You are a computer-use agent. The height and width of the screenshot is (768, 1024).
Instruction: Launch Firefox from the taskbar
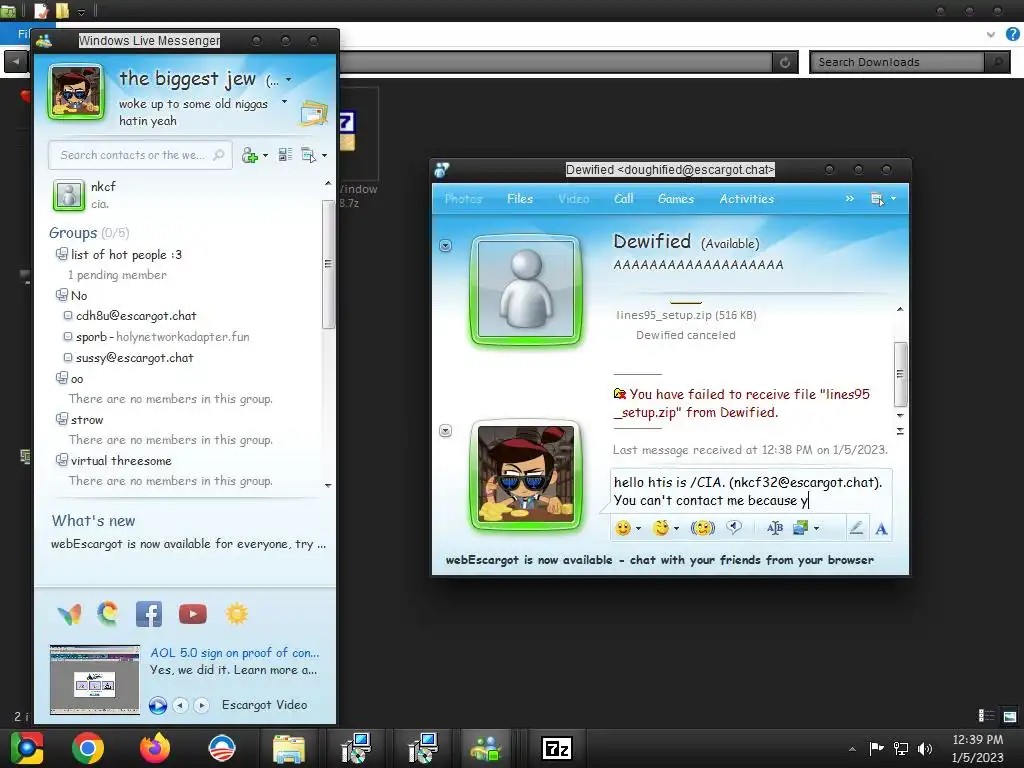pos(155,748)
